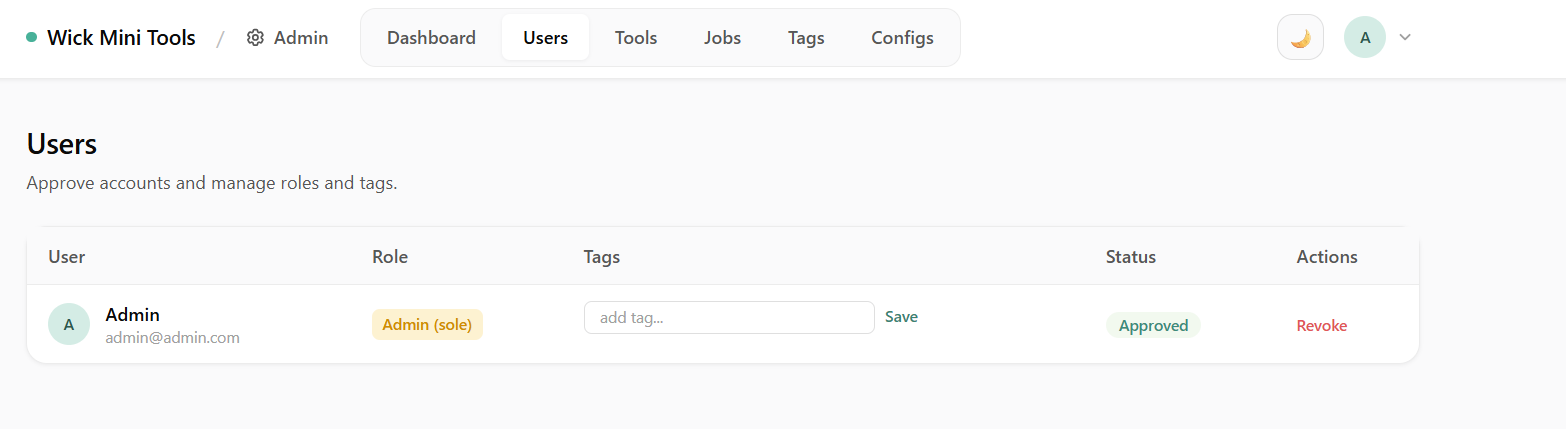Switch to the Users tab
The width and height of the screenshot is (1566, 429).
[545, 38]
